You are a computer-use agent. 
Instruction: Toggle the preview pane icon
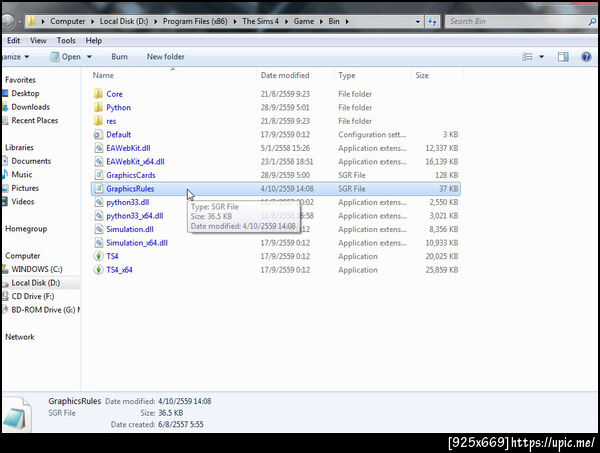(x=563, y=57)
